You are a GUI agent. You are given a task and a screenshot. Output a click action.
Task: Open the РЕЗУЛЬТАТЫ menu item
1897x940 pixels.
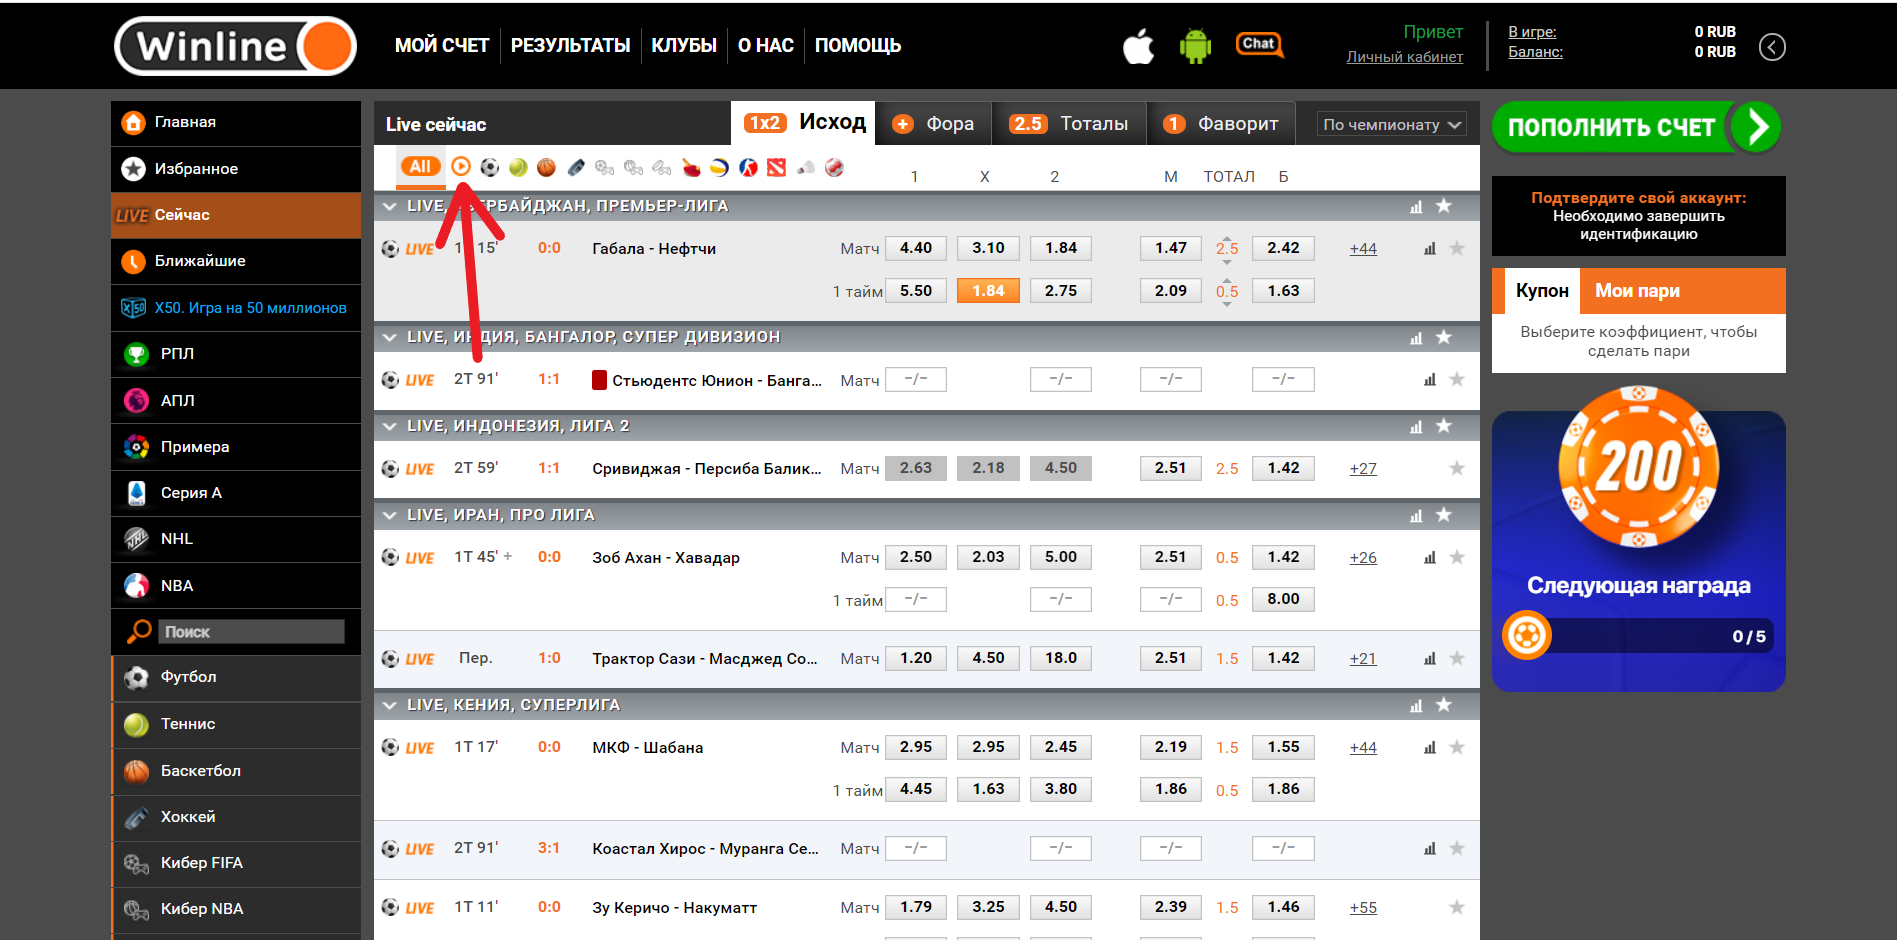(570, 46)
